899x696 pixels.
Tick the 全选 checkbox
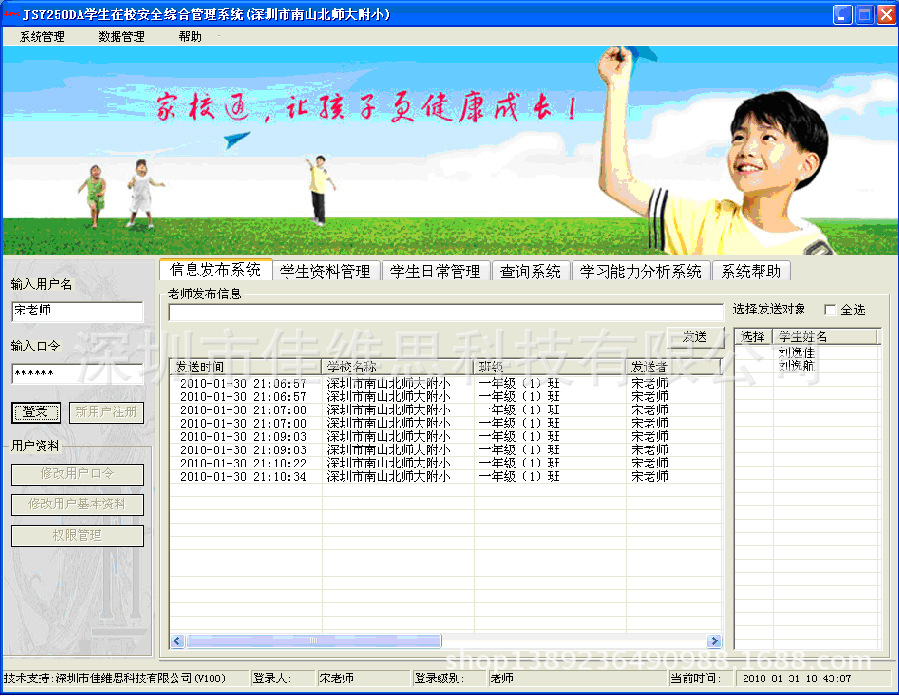pos(829,310)
